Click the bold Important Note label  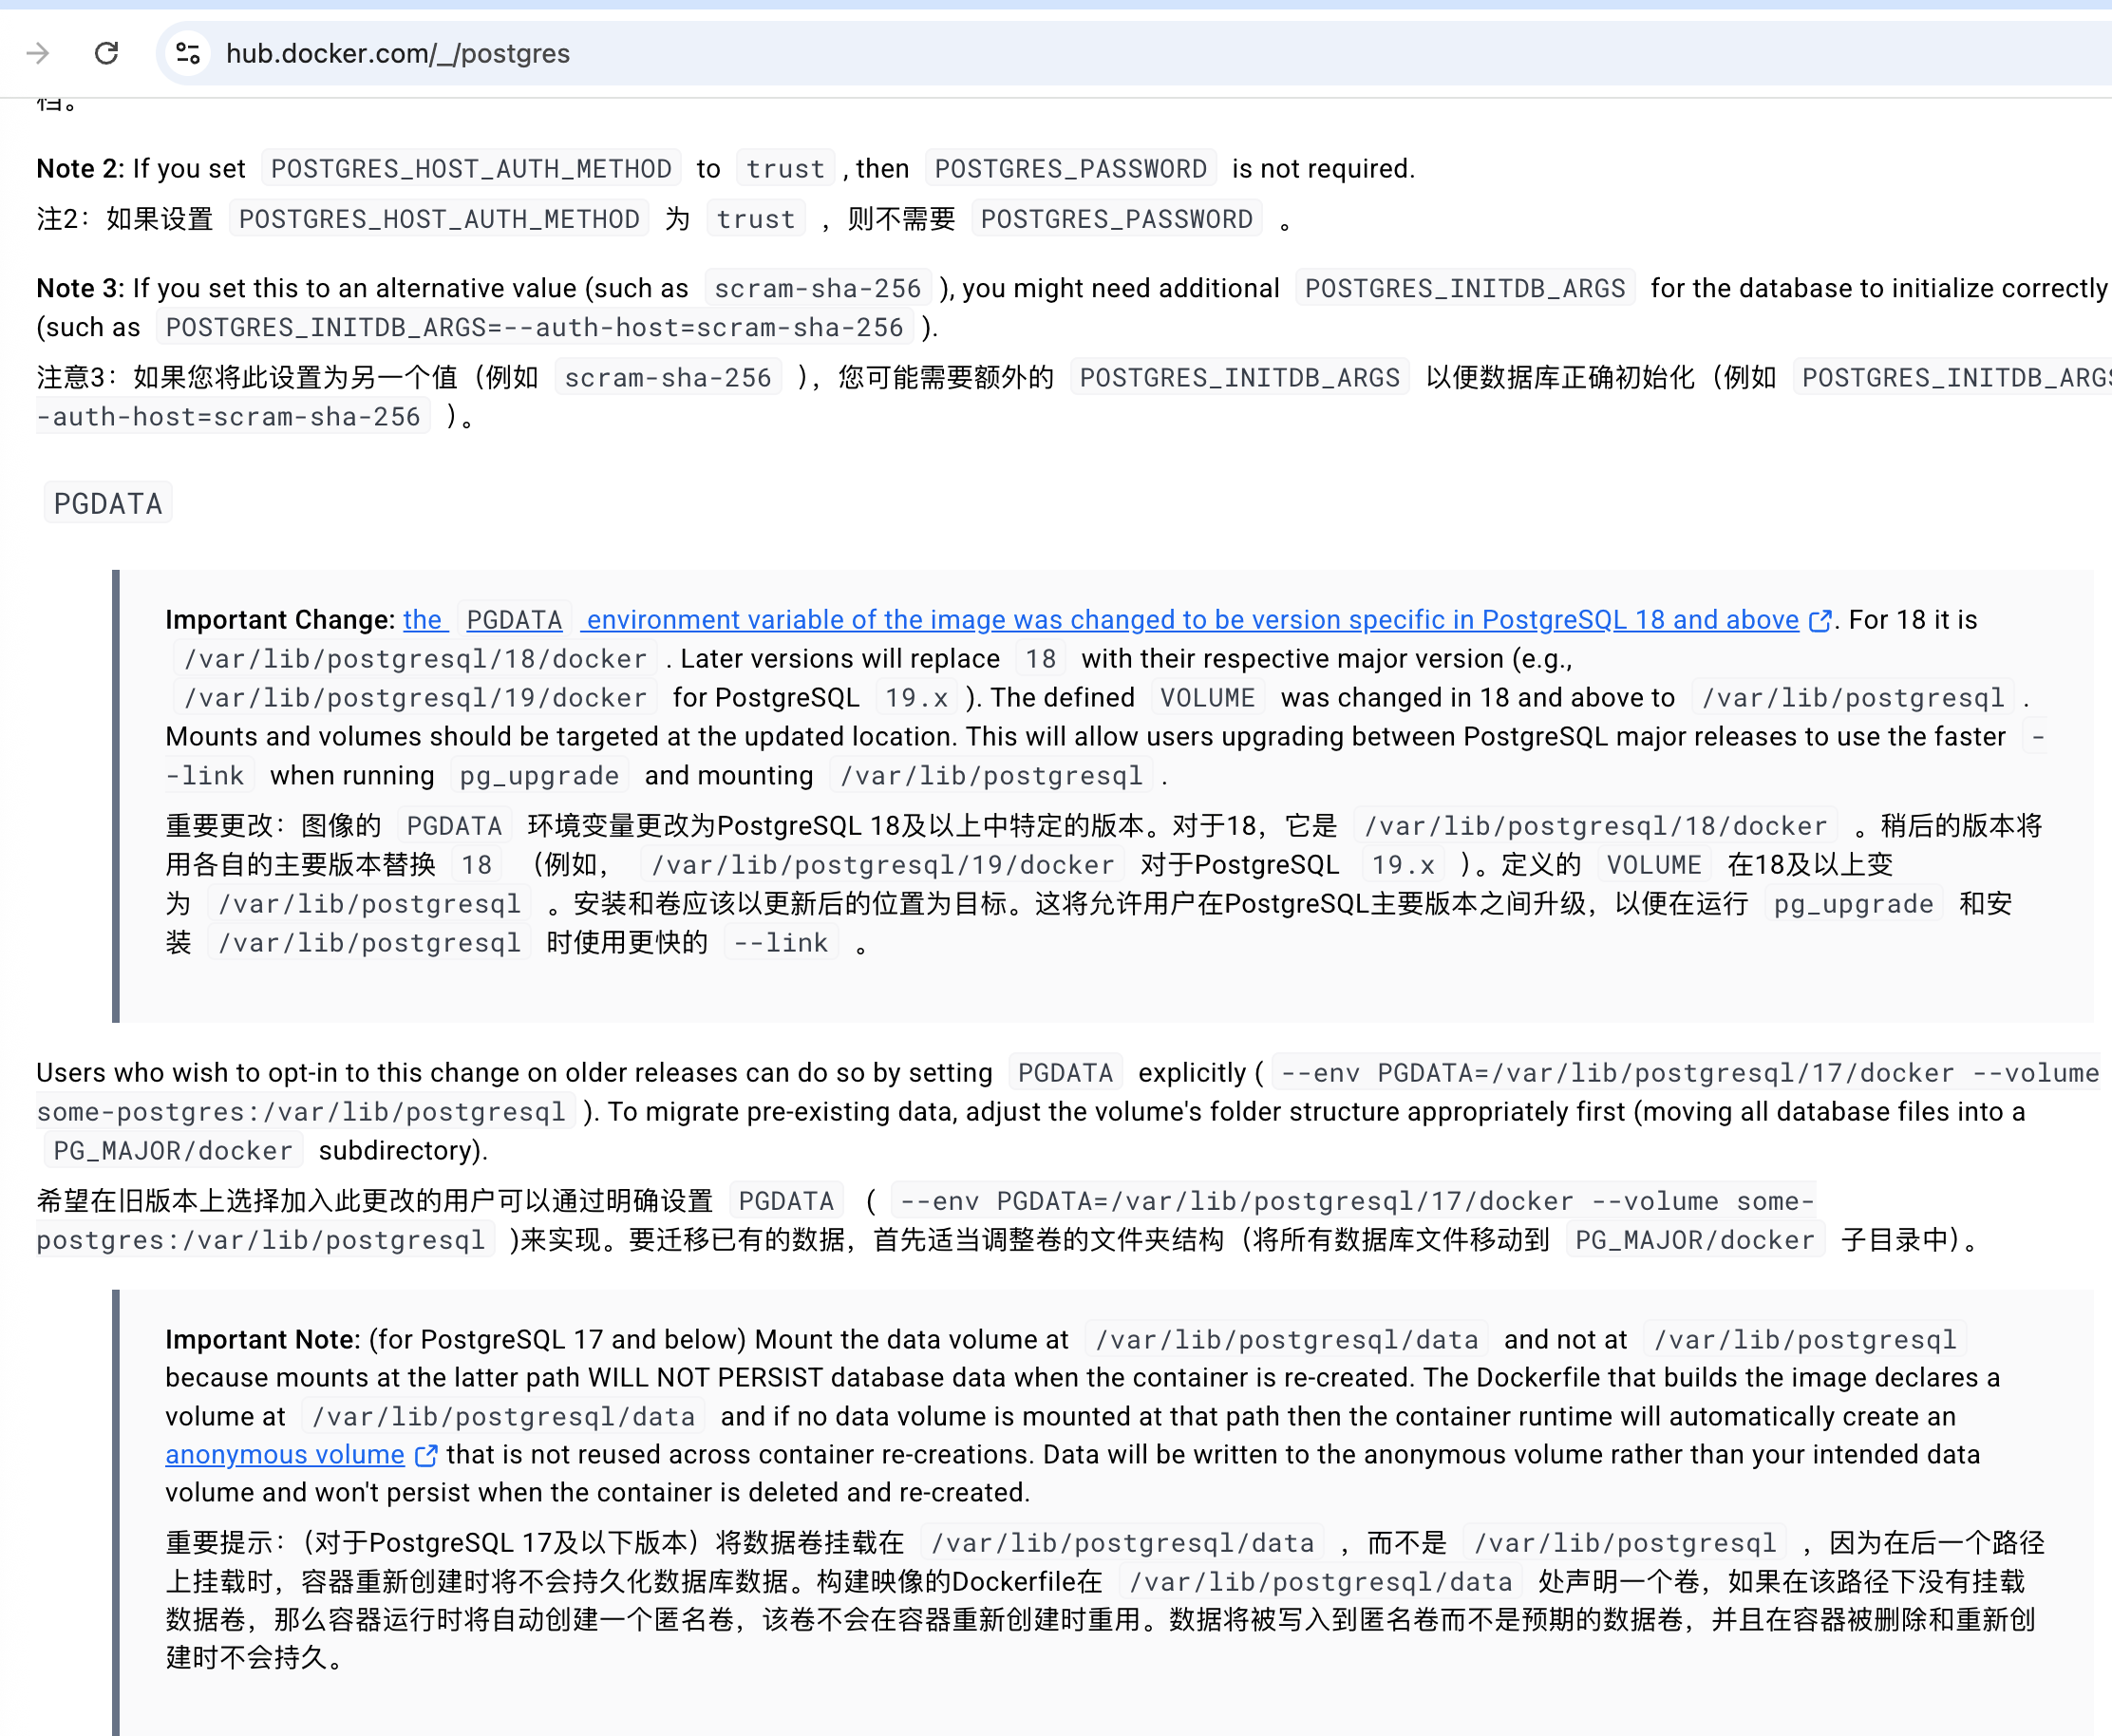(x=262, y=1340)
